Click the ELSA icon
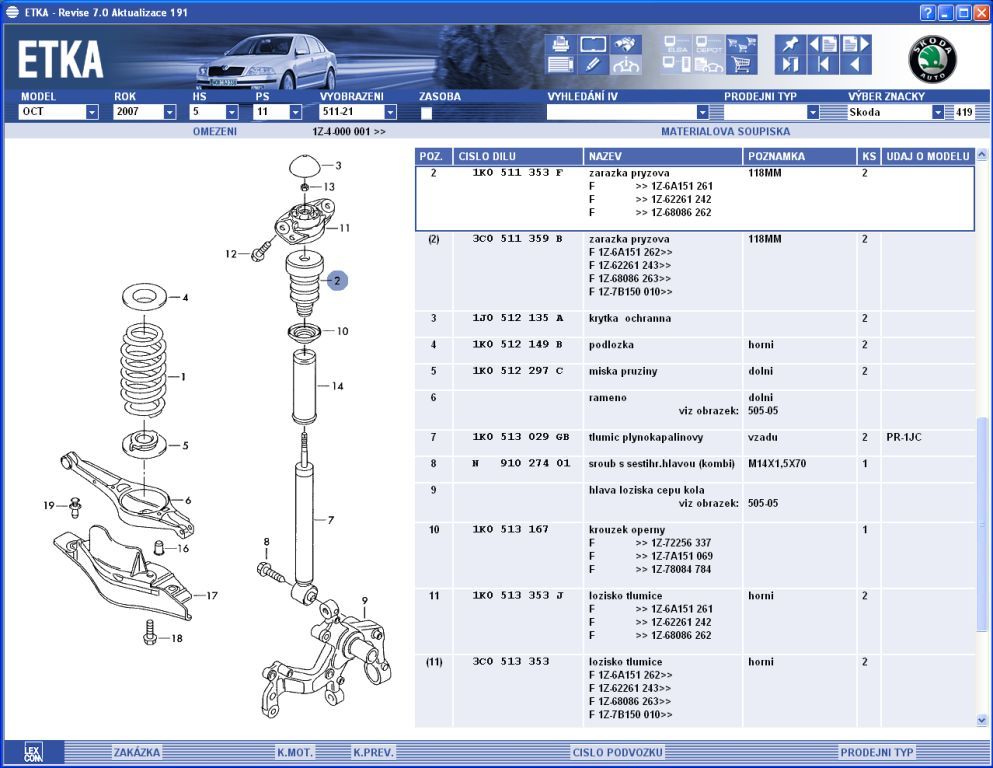 click(677, 44)
